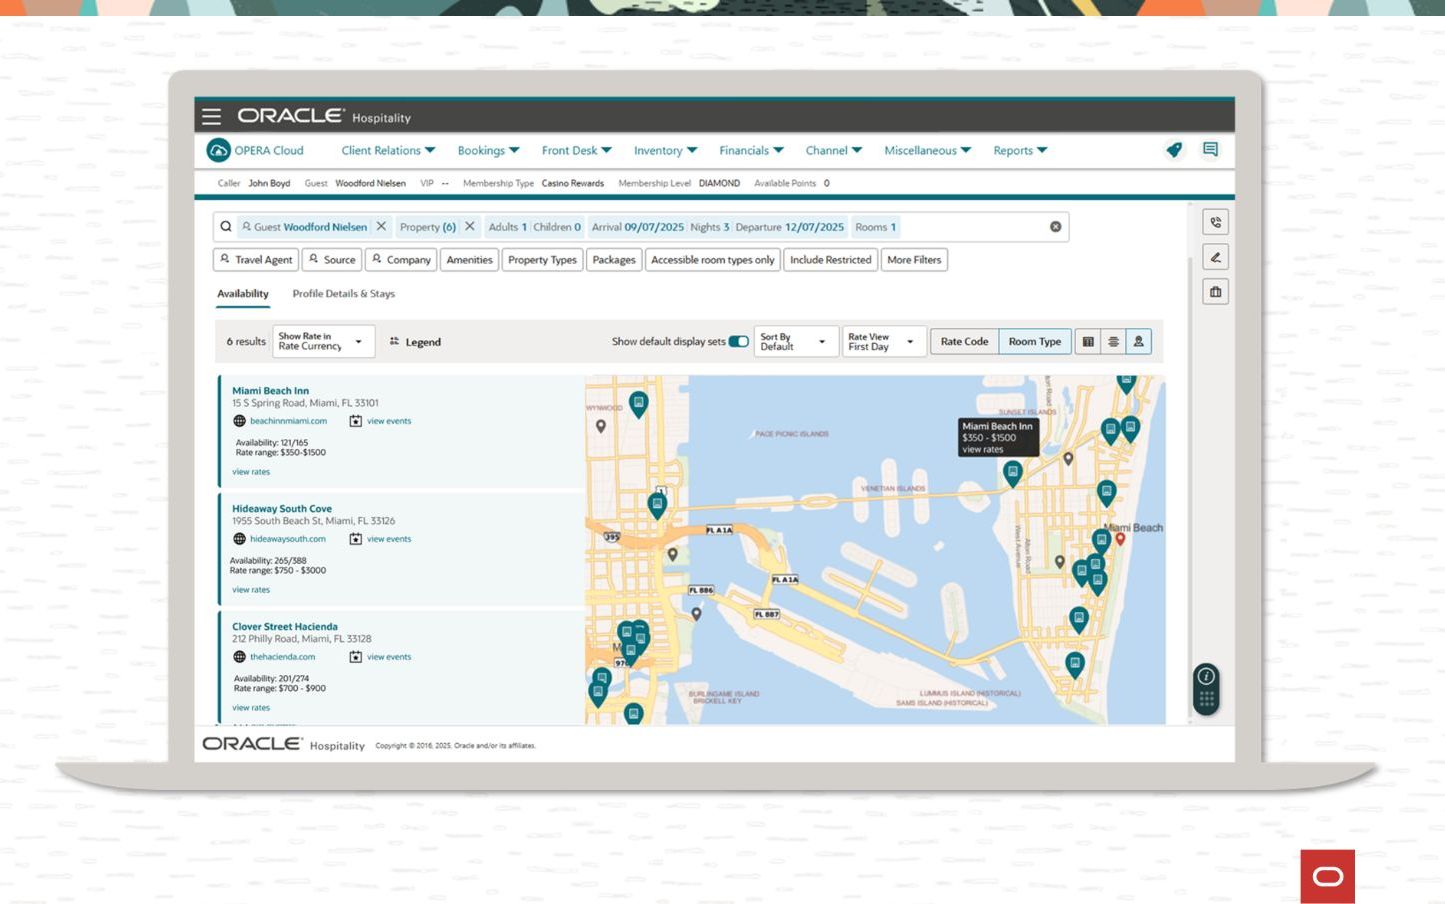The height and width of the screenshot is (904, 1445).
Task: Click the More Filters button
Action: point(913,260)
